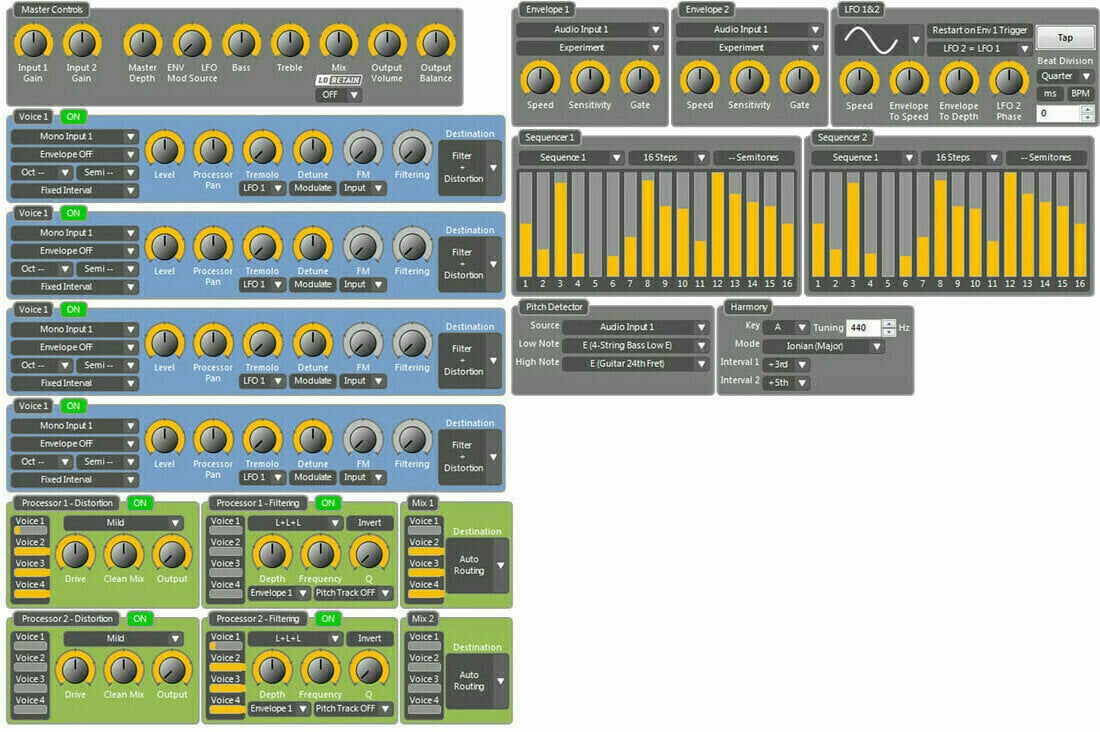Open the Beat Division Quarter dropdown

click(1064, 76)
